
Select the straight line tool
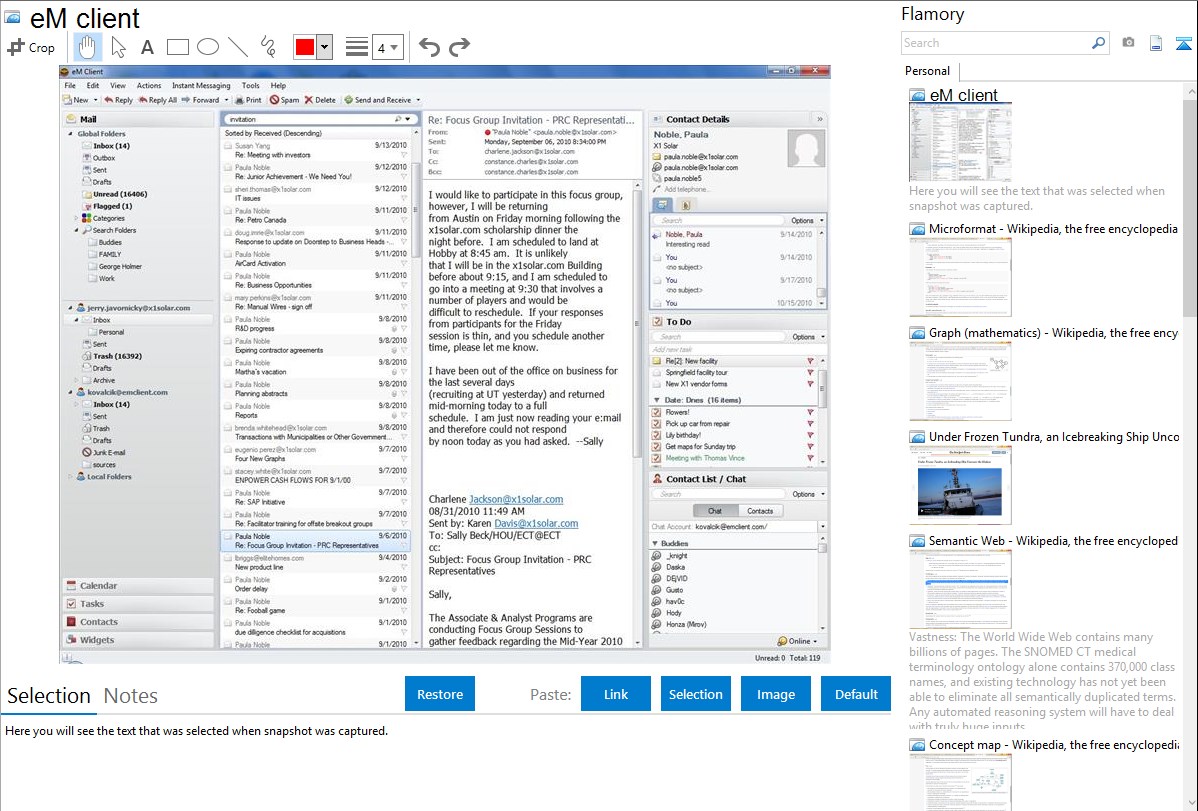(238, 47)
